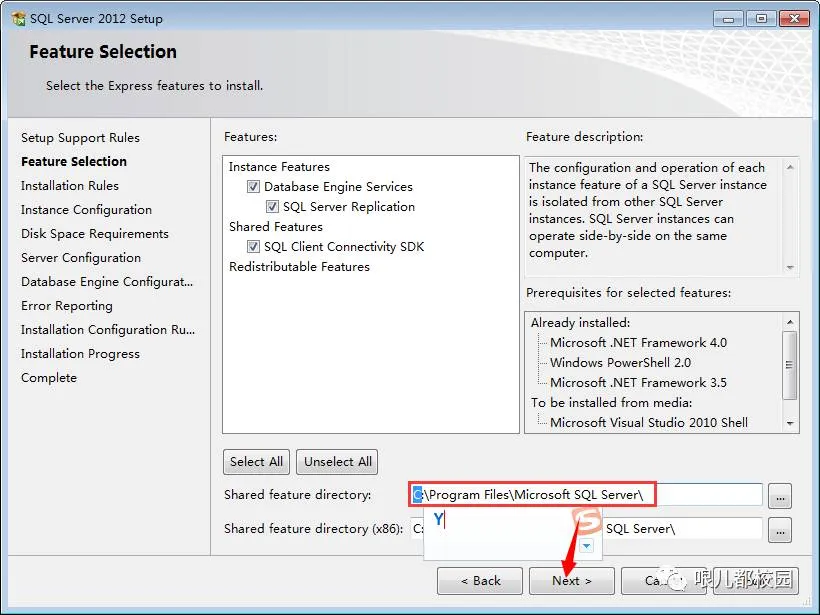Screen dimensions: 820x615
Task: Click 'To be installed from media:' heading
Action: pos(611,403)
